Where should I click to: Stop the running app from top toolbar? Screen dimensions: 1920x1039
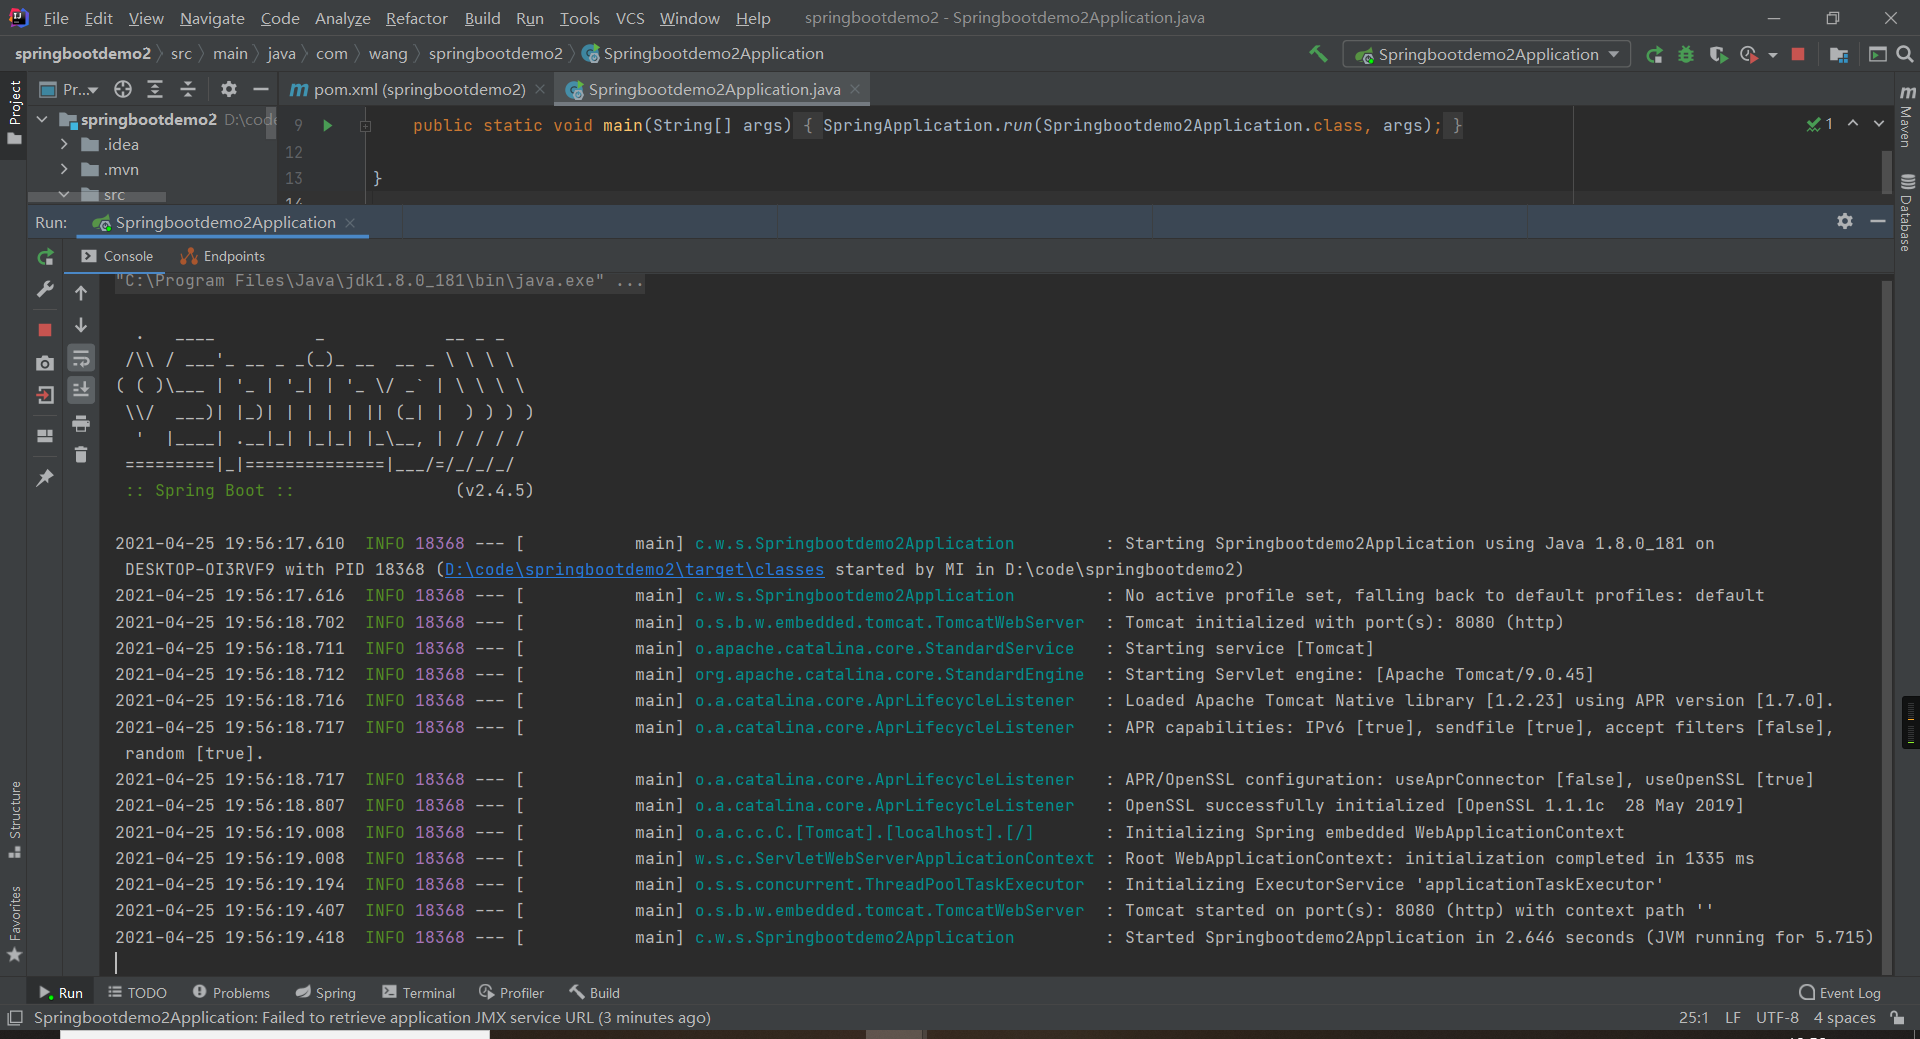[x=1798, y=55]
